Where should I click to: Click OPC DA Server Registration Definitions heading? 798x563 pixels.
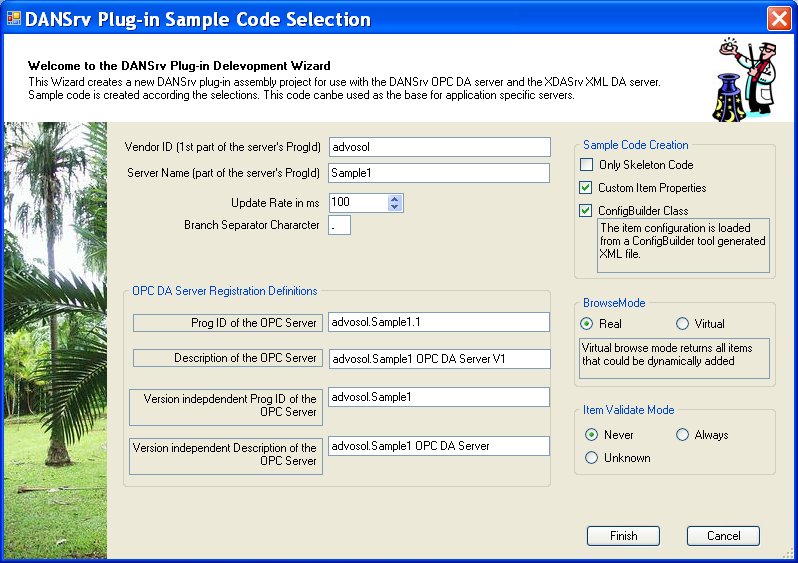pos(224,291)
